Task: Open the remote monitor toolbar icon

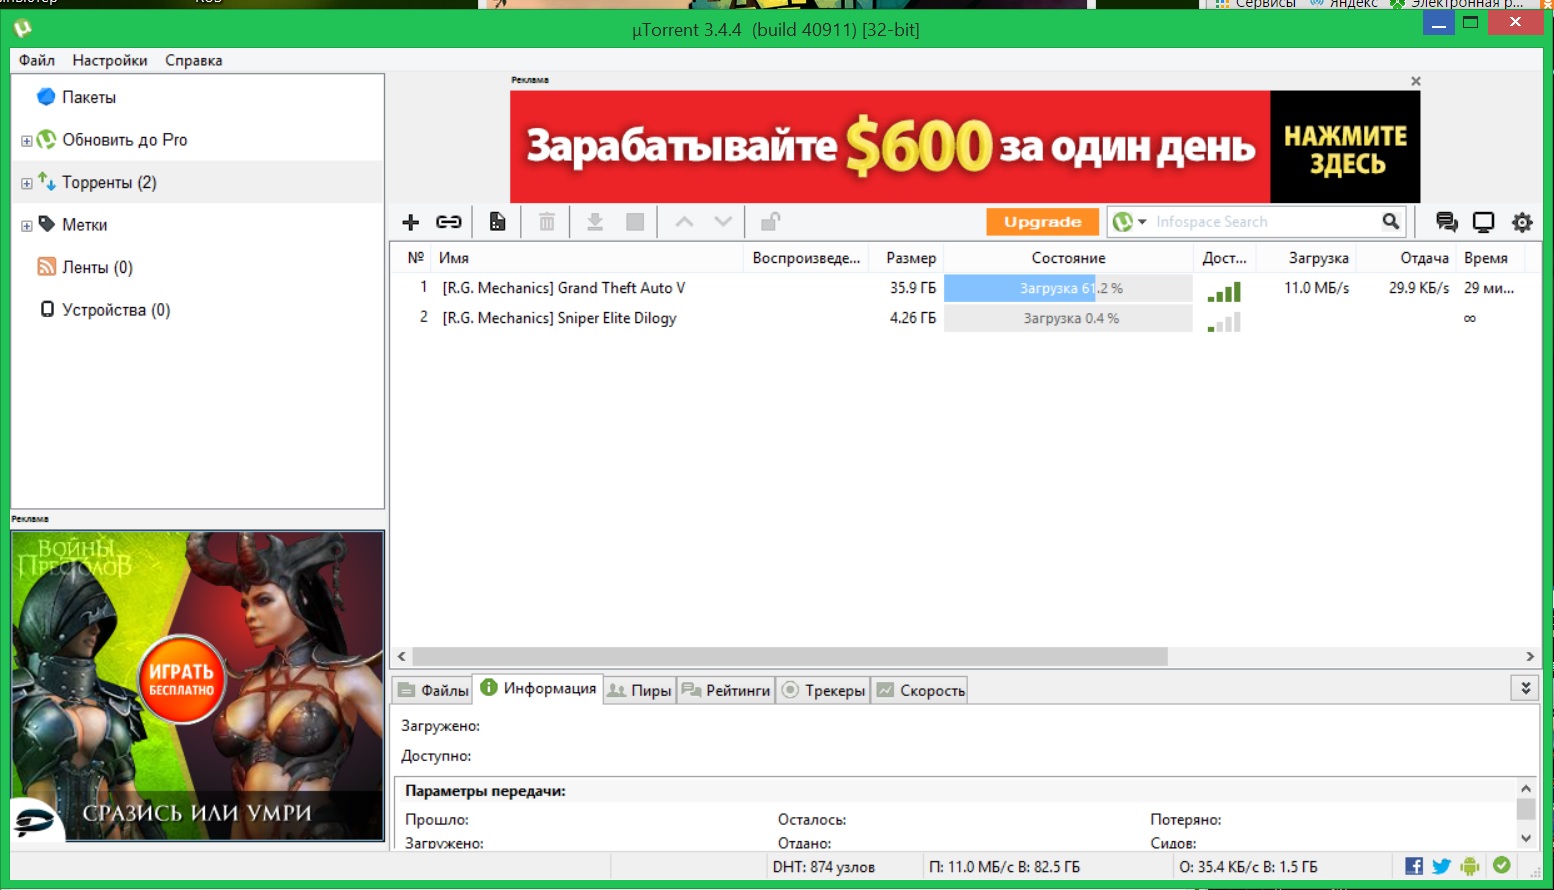Action: pos(1483,222)
